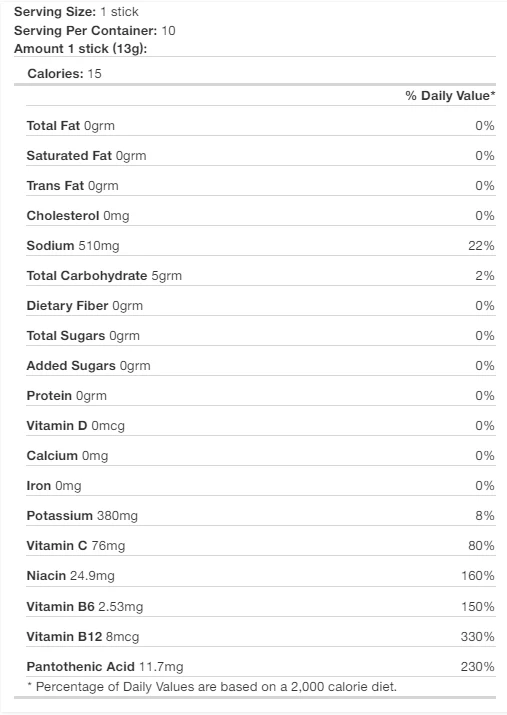Image resolution: width=507 pixels, height=715 pixels.
Task: Click the % Daily Value header
Action: tap(450, 95)
